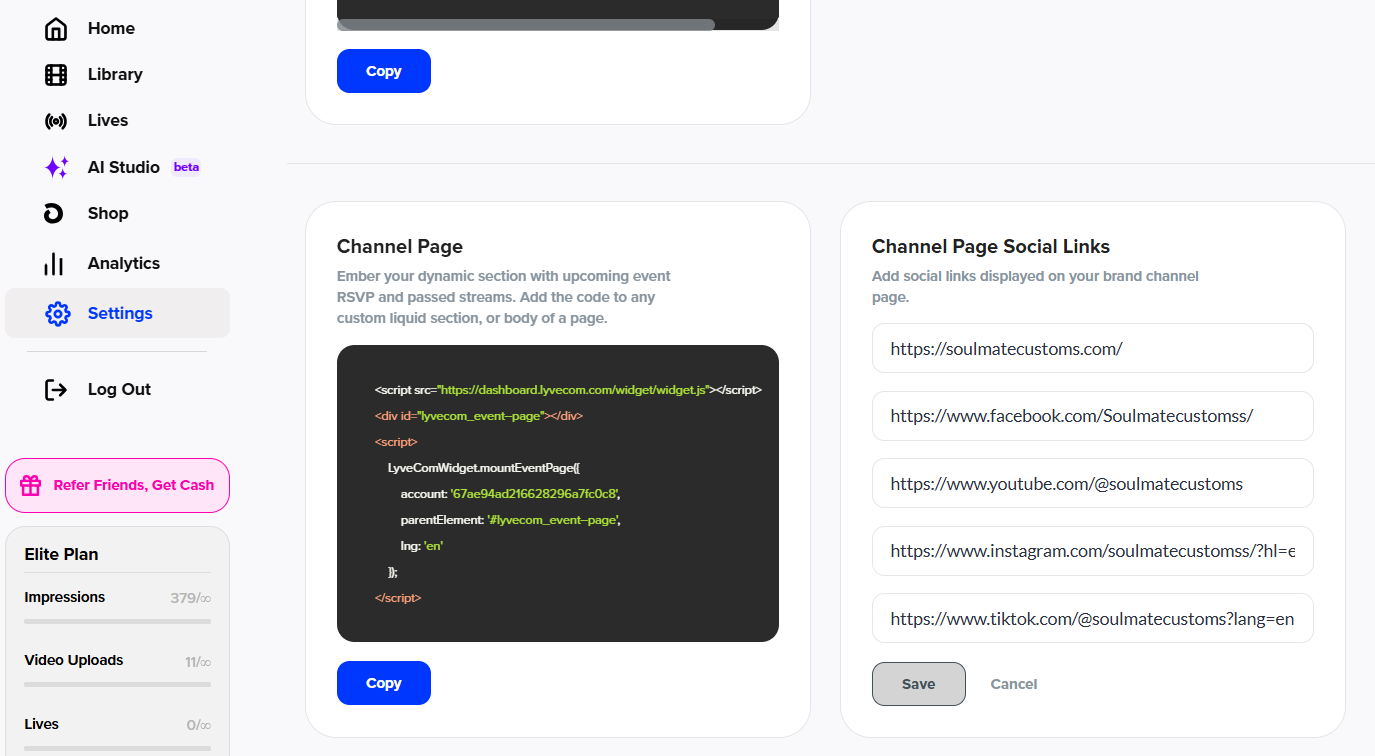
Task: Cancel social links changes
Action: (x=1013, y=684)
